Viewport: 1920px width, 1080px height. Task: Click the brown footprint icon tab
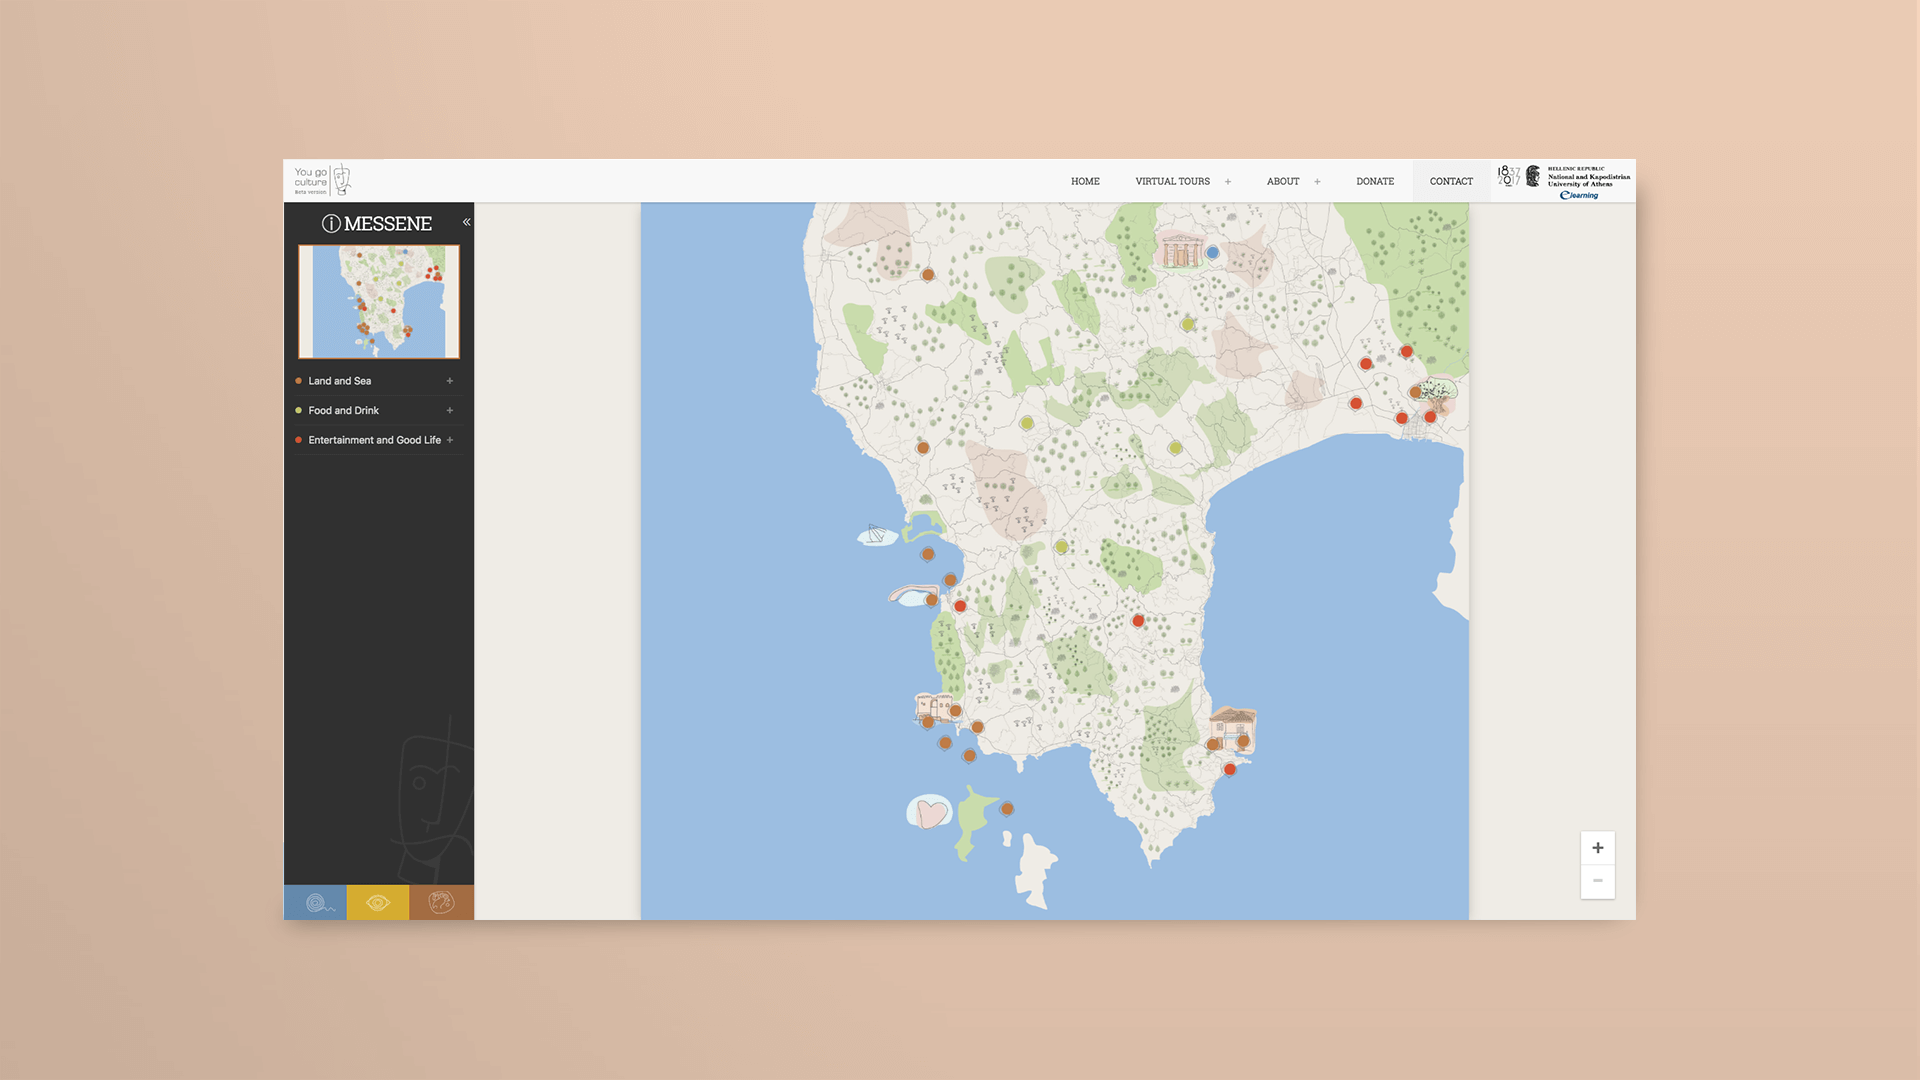coord(441,903)
